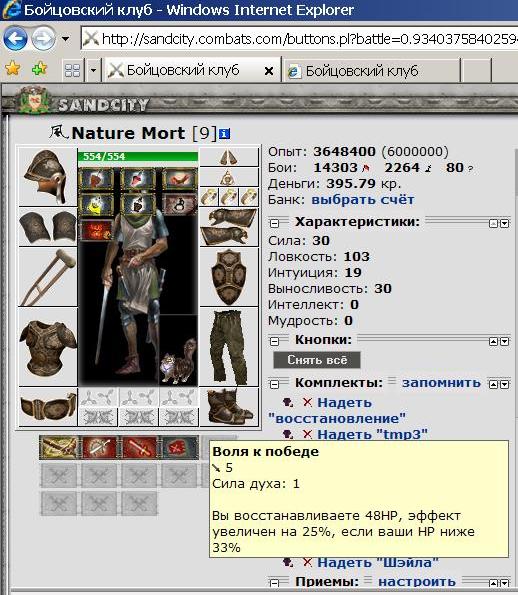518x595 pixels.
Task: Click the Снять всё button
Action: pos(317,360)
